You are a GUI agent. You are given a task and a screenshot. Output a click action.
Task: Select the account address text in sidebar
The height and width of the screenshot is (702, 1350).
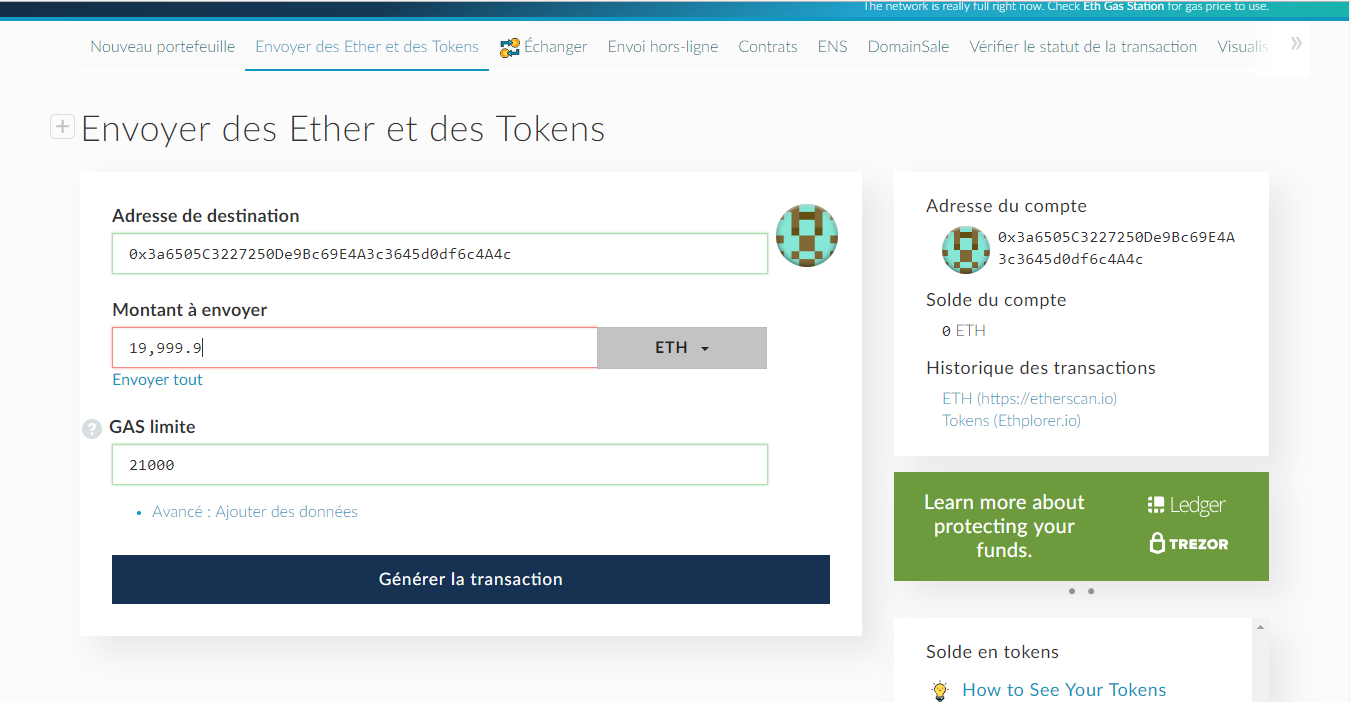click(1117, 248)
